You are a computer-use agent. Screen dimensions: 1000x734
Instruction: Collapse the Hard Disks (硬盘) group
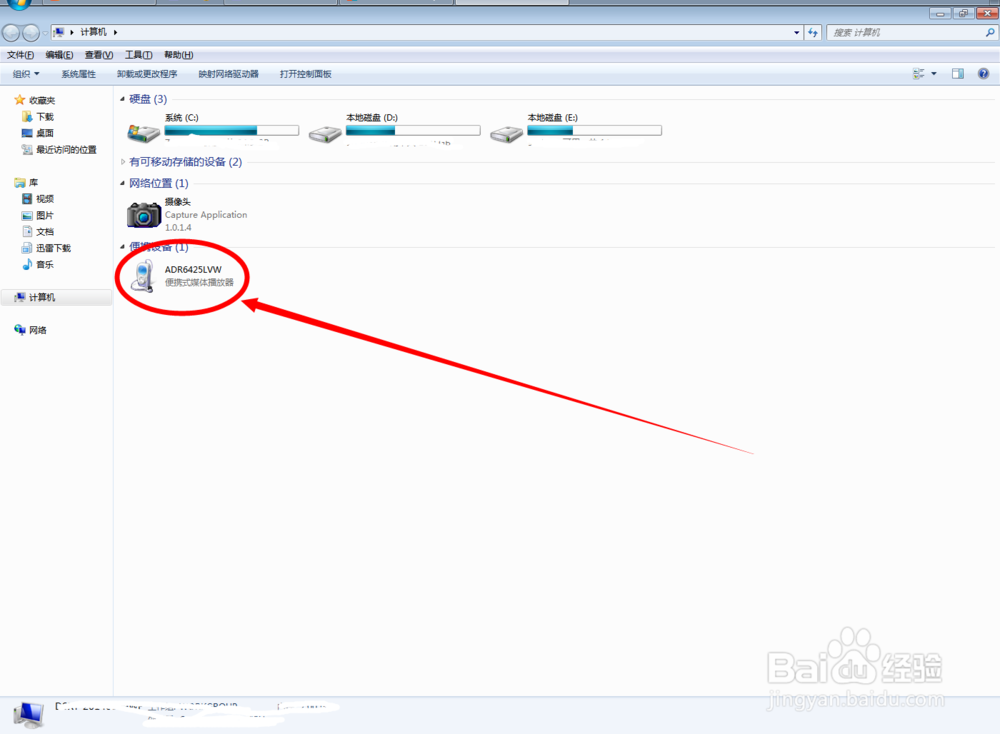pos(122,99)
